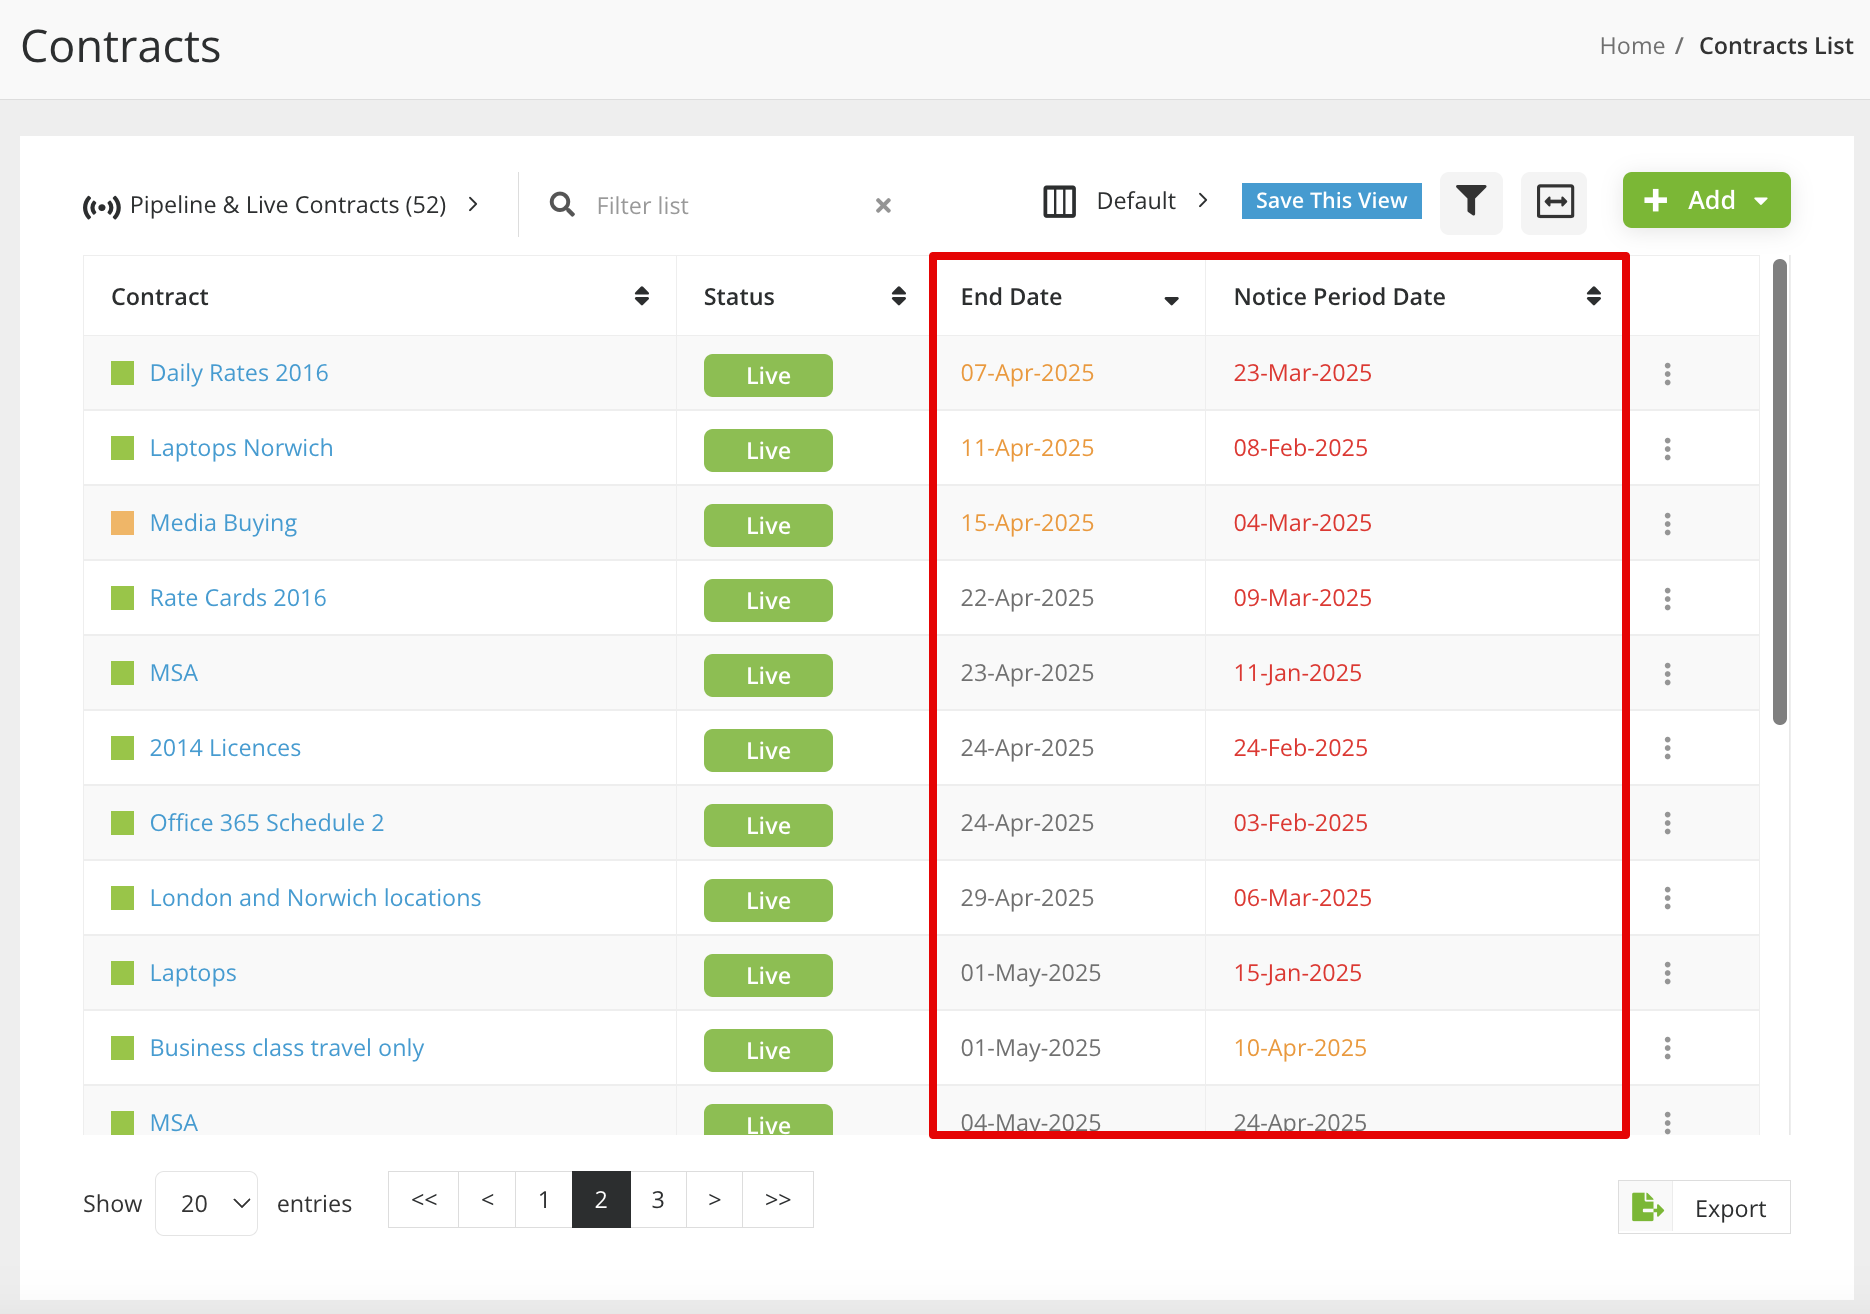Click the Export file icon
Image resolution: width=1870 pixels, height=1314 pixels.
click(1646, 1208)
